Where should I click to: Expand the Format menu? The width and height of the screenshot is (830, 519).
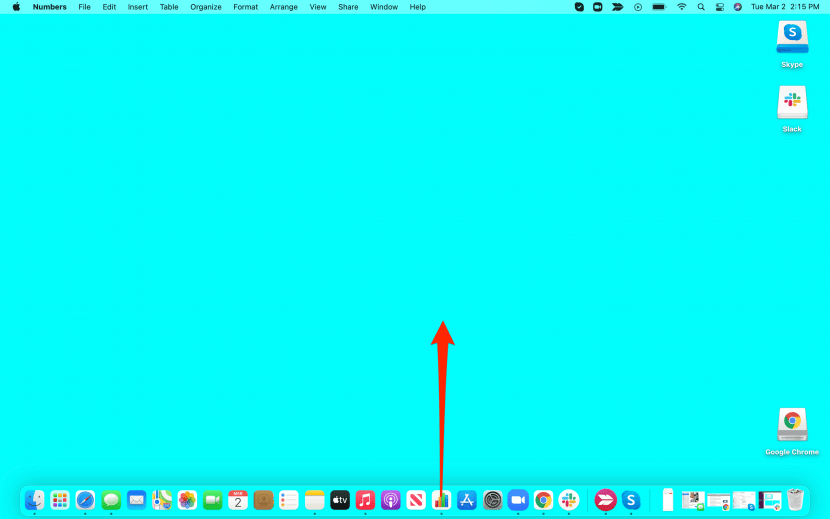[245, 7]
